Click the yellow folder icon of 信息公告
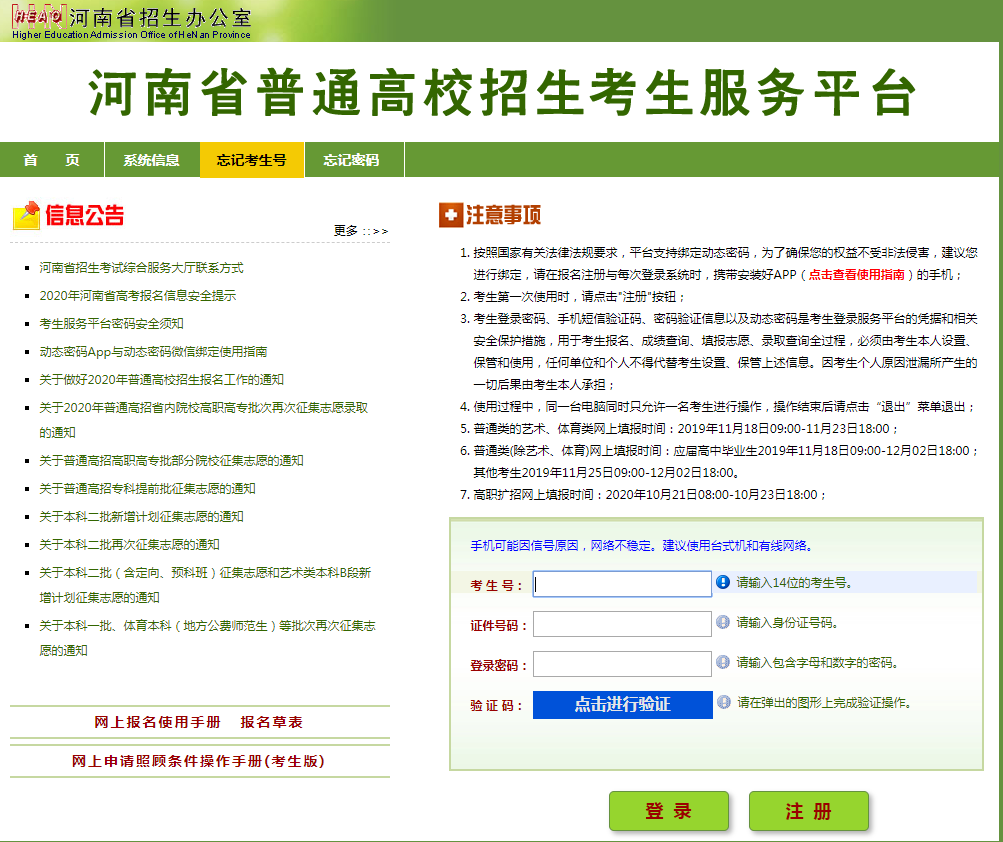The image size is (1003, 842). pos(27,214)
